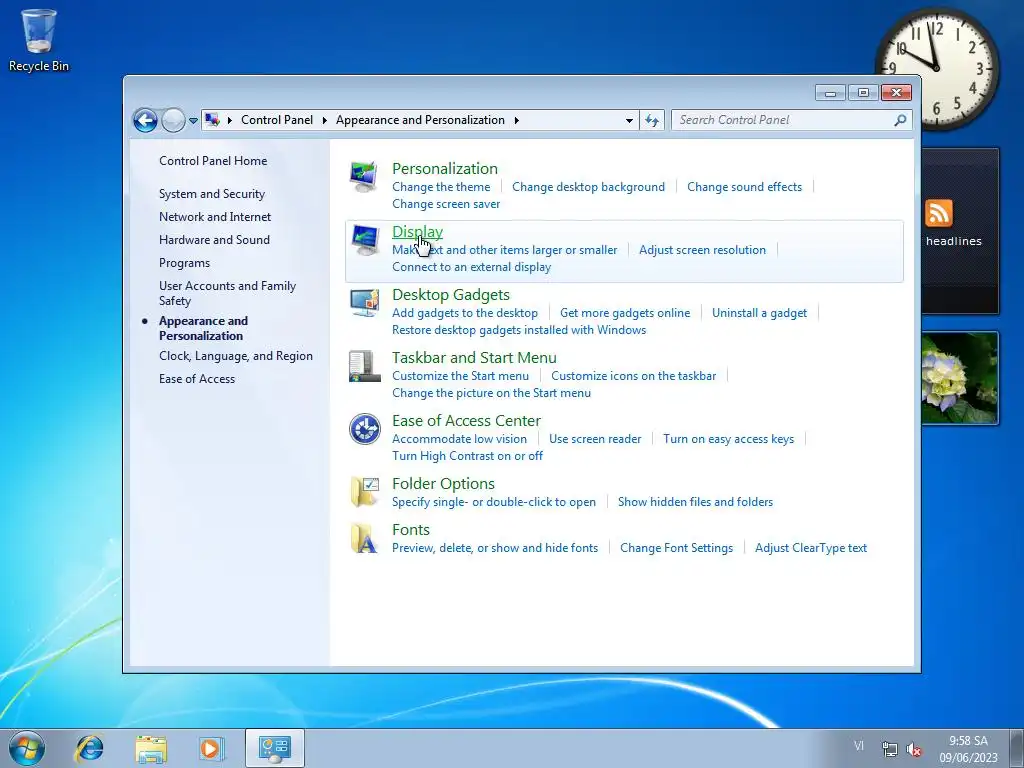Viewport: 1024px width, 768px height.
Task: Open Show hidden files and folders
Action: (x=696, y=502)
